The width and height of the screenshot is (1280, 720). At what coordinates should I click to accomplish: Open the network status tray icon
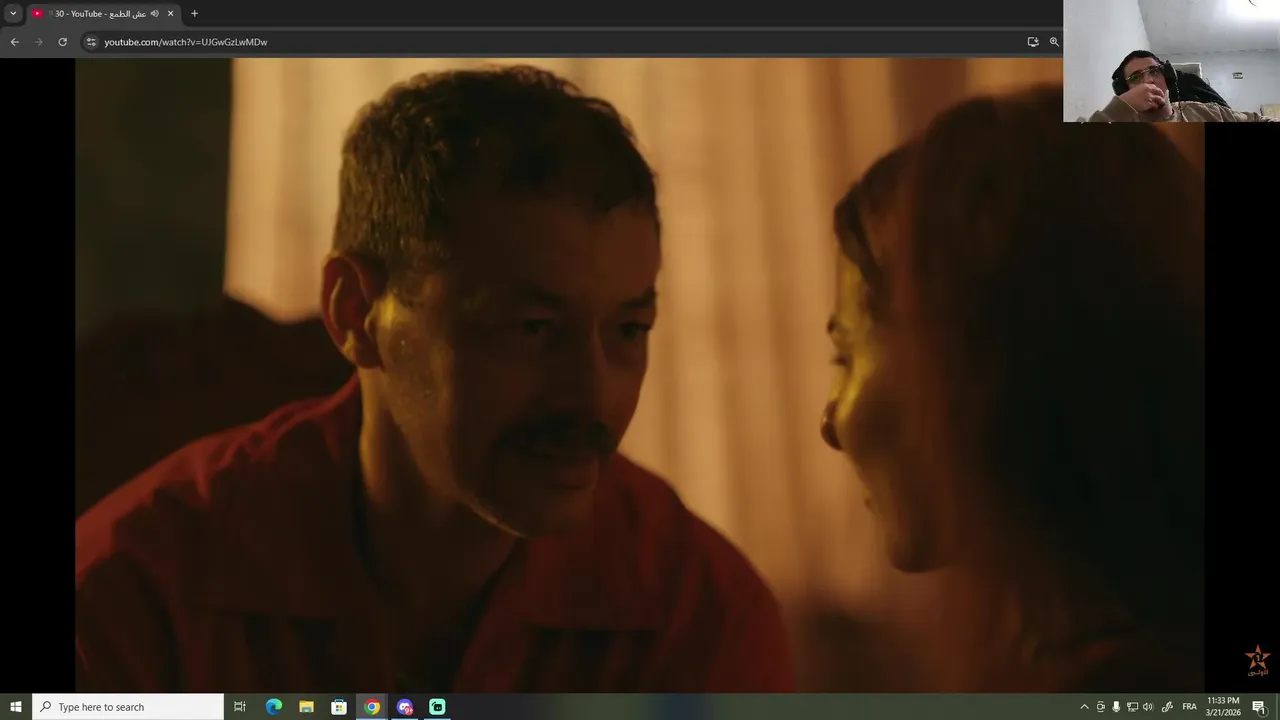(x=1132, y=707)
